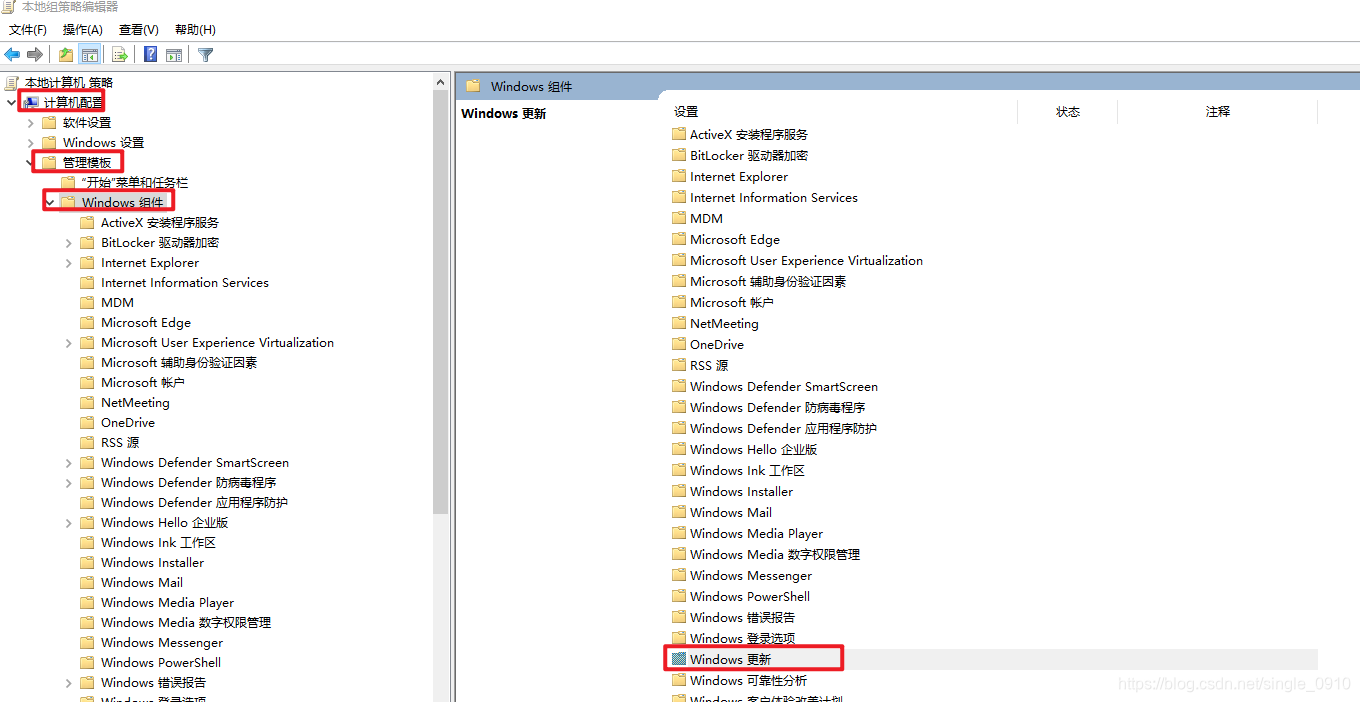Expand the Internet Explorer node in tree

tap(69, 262)
